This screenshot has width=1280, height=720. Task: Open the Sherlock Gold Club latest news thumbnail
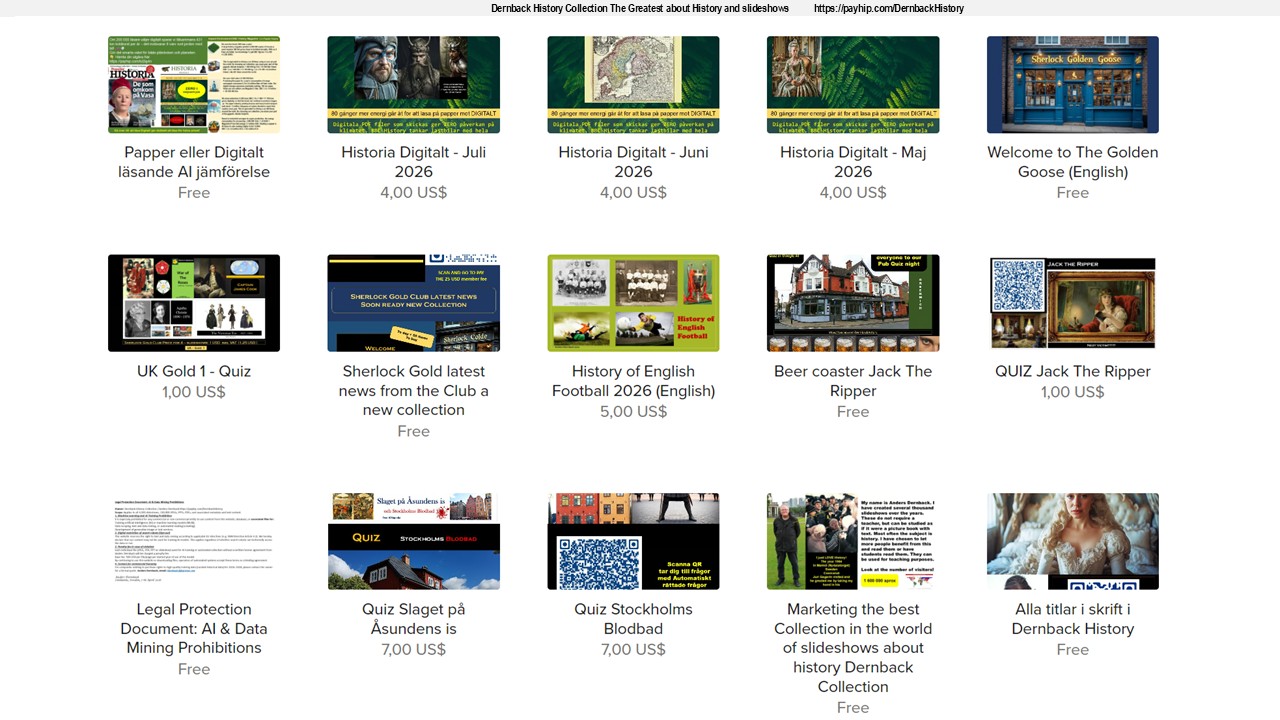[413, 303]
